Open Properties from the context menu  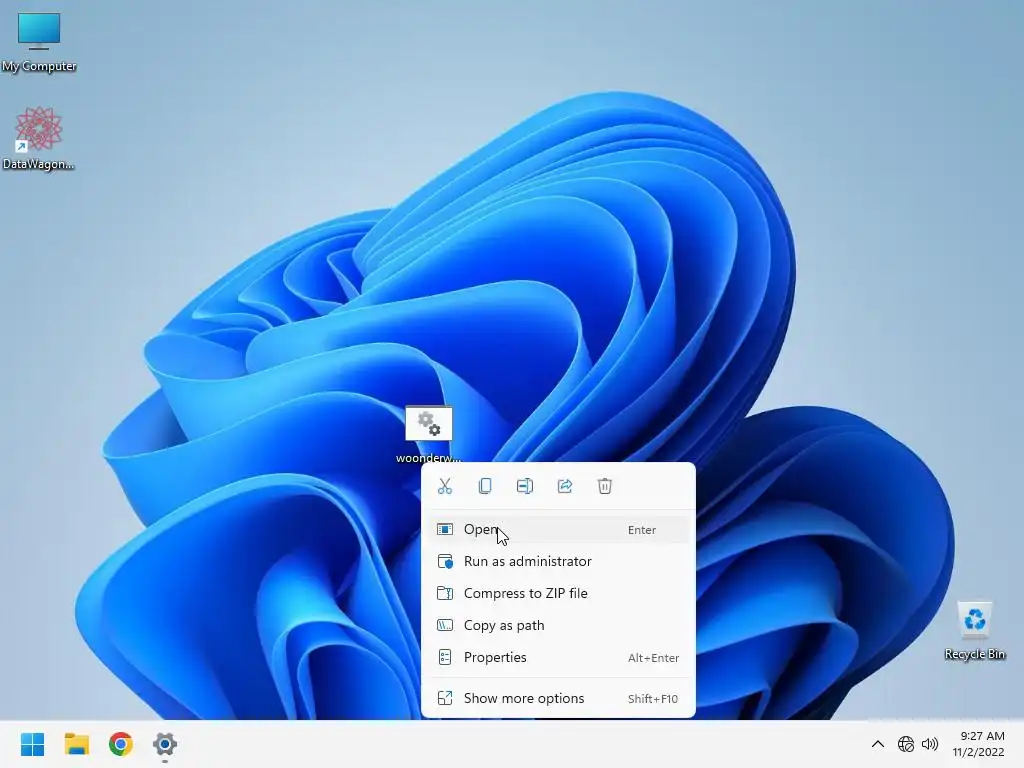pyautogui.click(x=558, y=658)
